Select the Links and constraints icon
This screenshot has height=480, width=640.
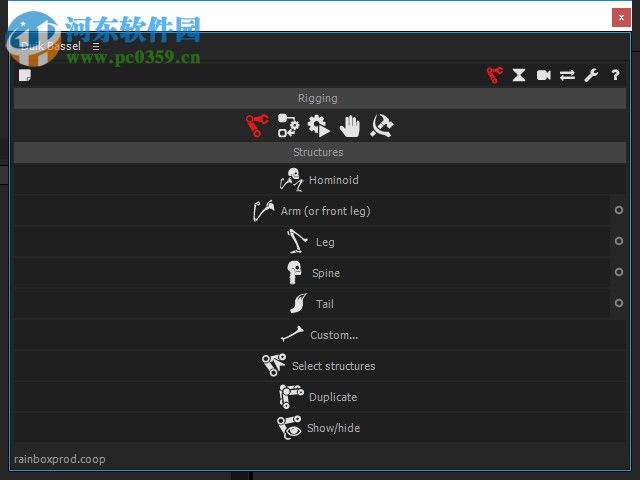[288, 125]
